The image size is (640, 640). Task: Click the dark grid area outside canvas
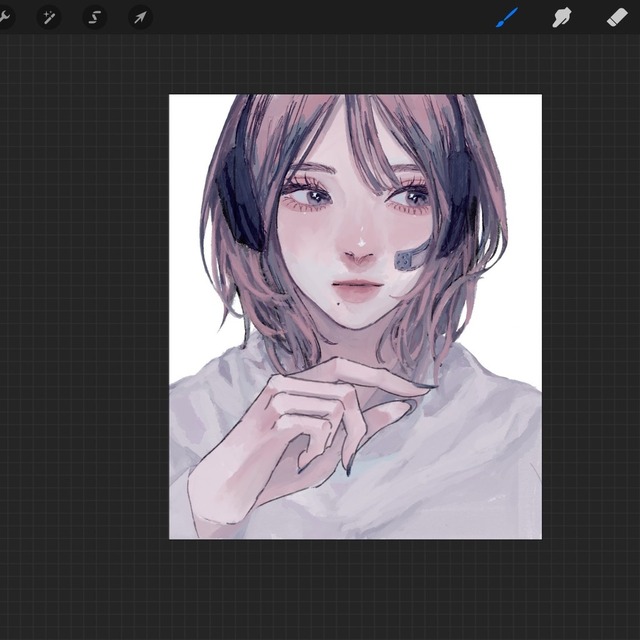(80, 350)
